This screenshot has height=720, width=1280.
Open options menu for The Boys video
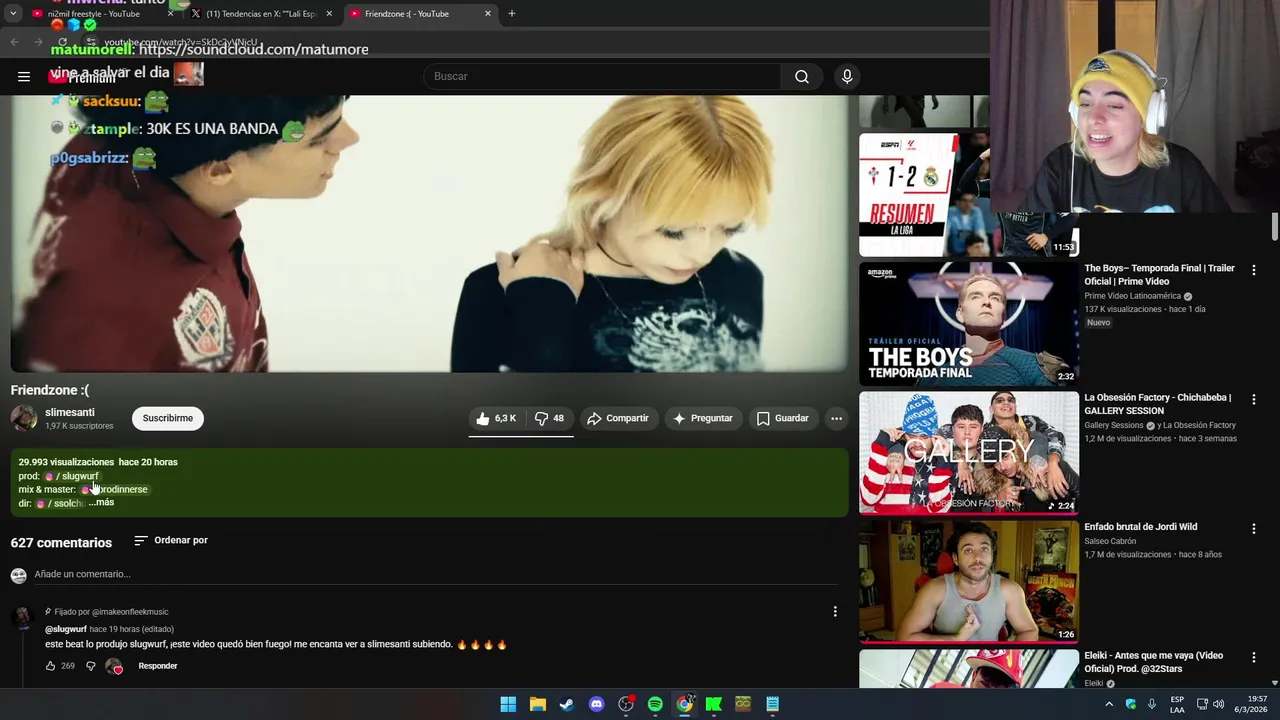[1253, 270]
